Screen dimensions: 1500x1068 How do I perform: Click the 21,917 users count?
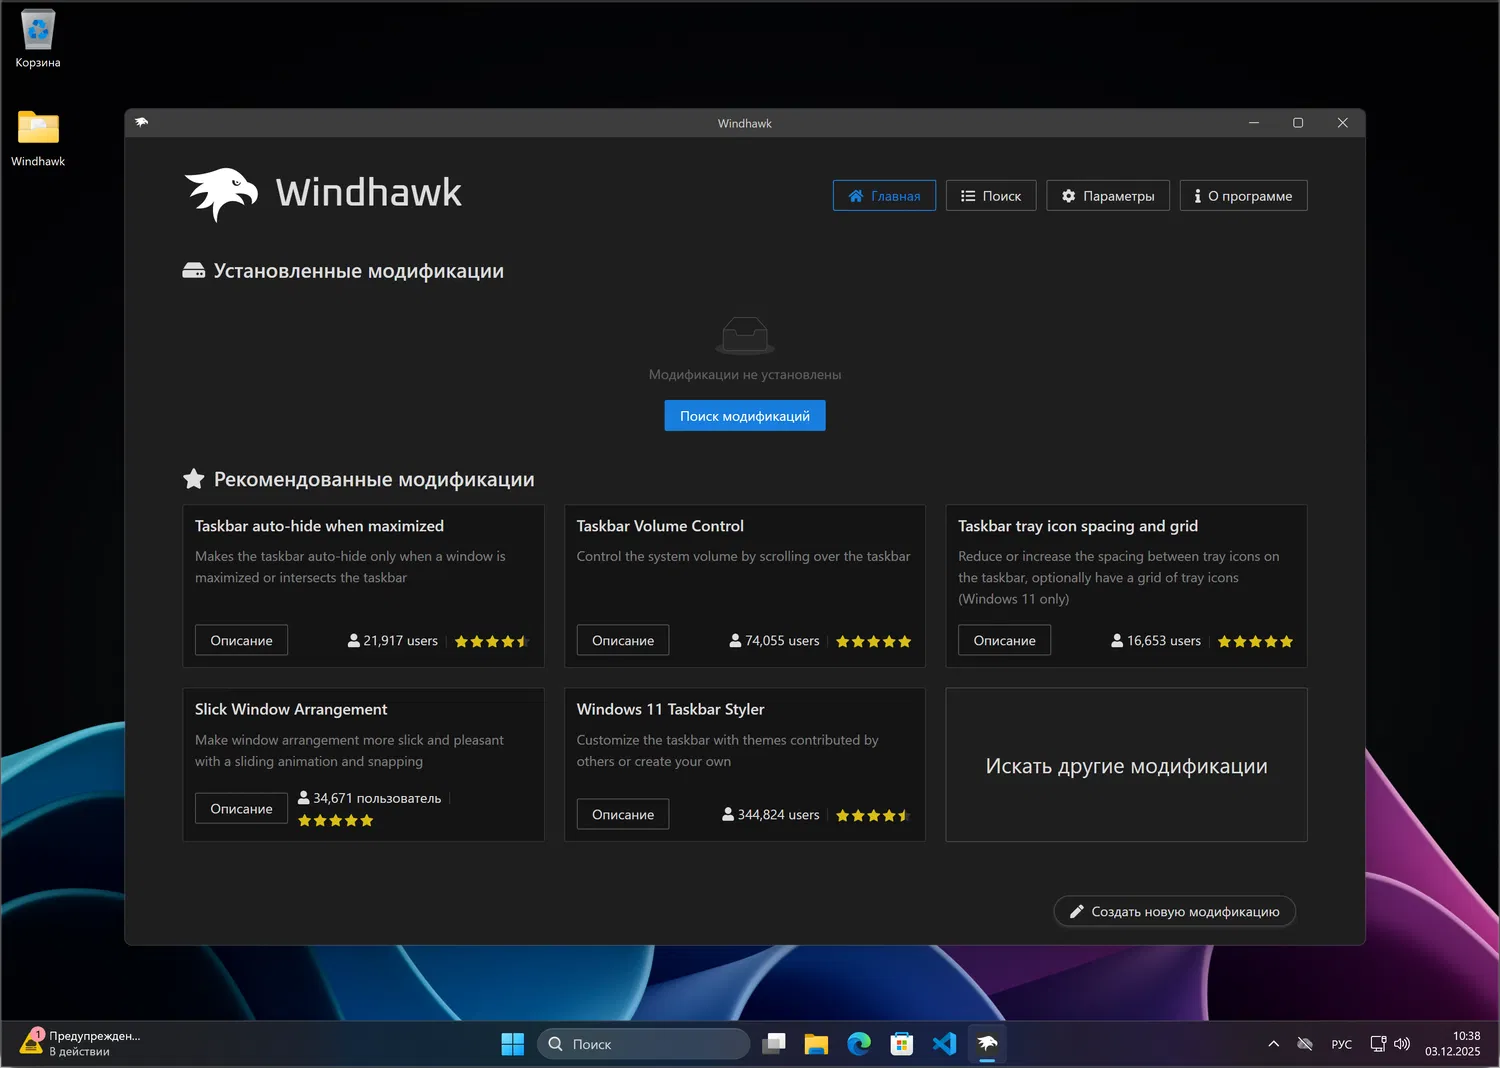[x=393, y=641]
